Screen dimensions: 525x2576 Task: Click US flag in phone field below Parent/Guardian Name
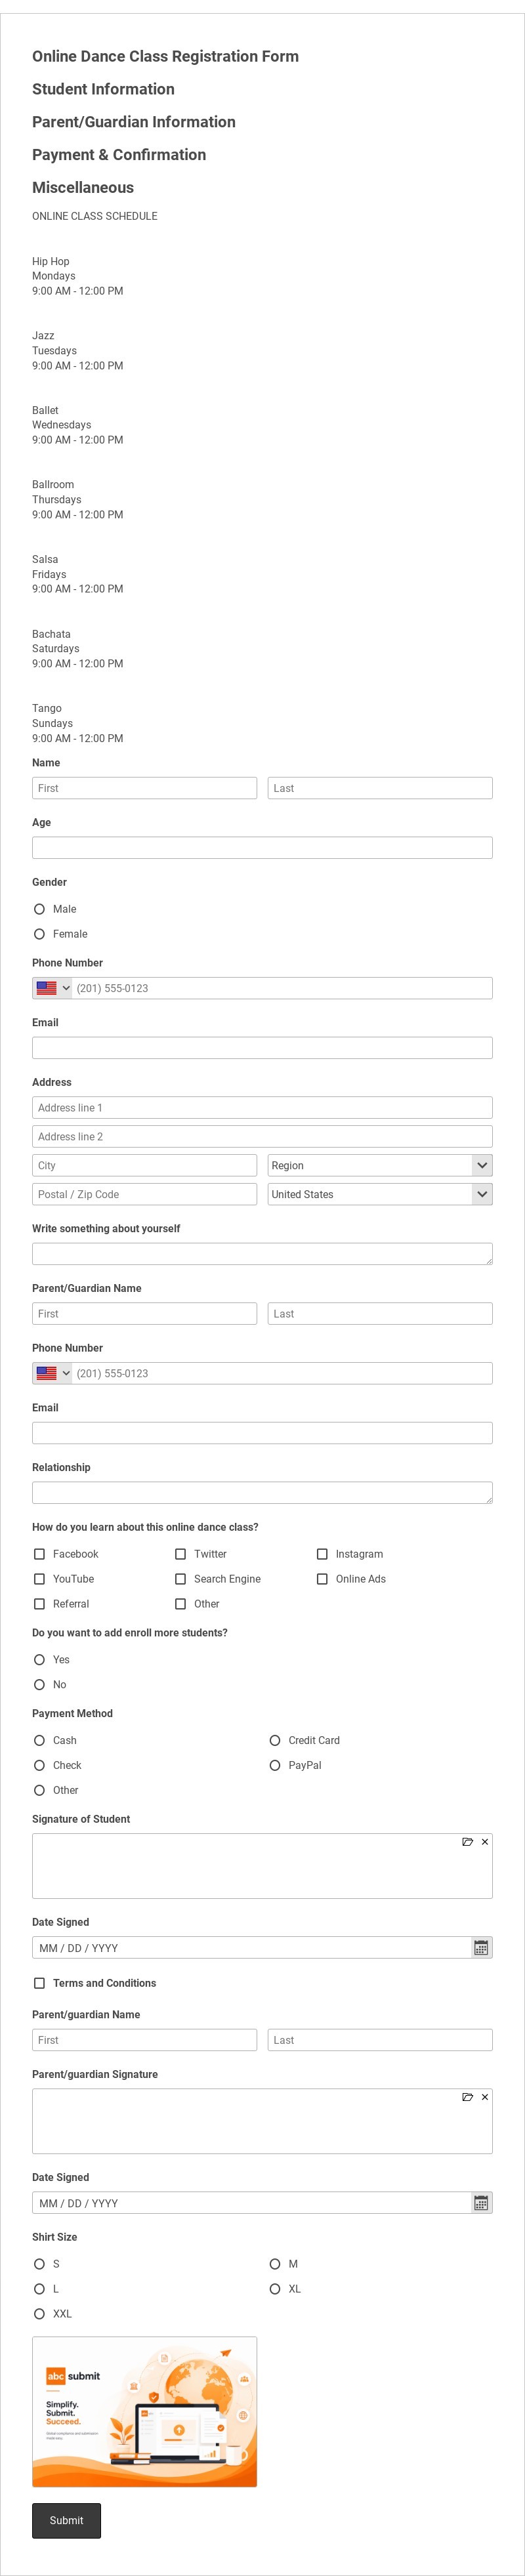tap(46, 1373)
